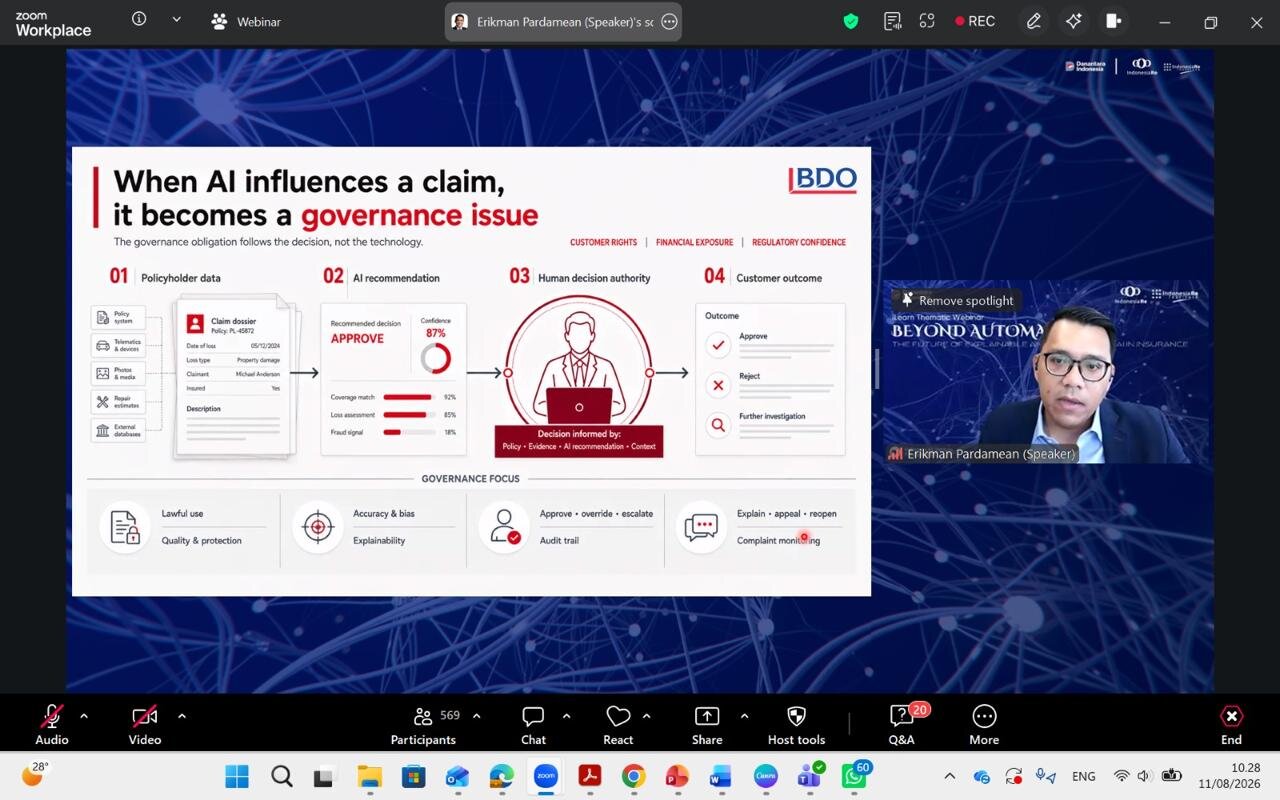Start camera with the Video button

pyautogui.click(x=145, y=724)
